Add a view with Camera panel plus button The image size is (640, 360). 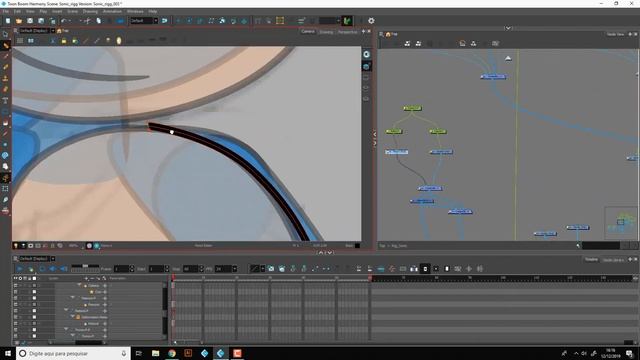point(363,31)
